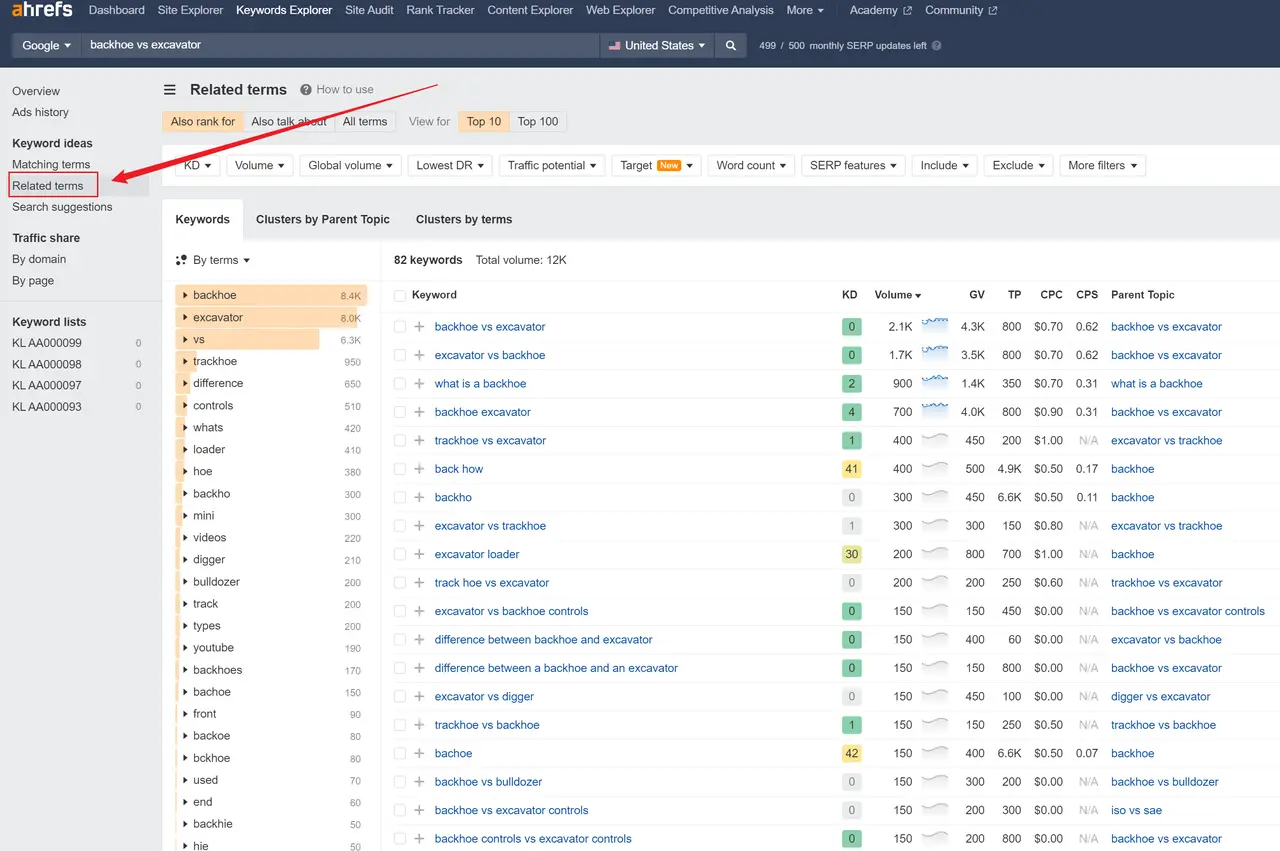The height and width of the screenshot is (851, 1280).
Task: Open Academy external link
Action: coord(880,10)
